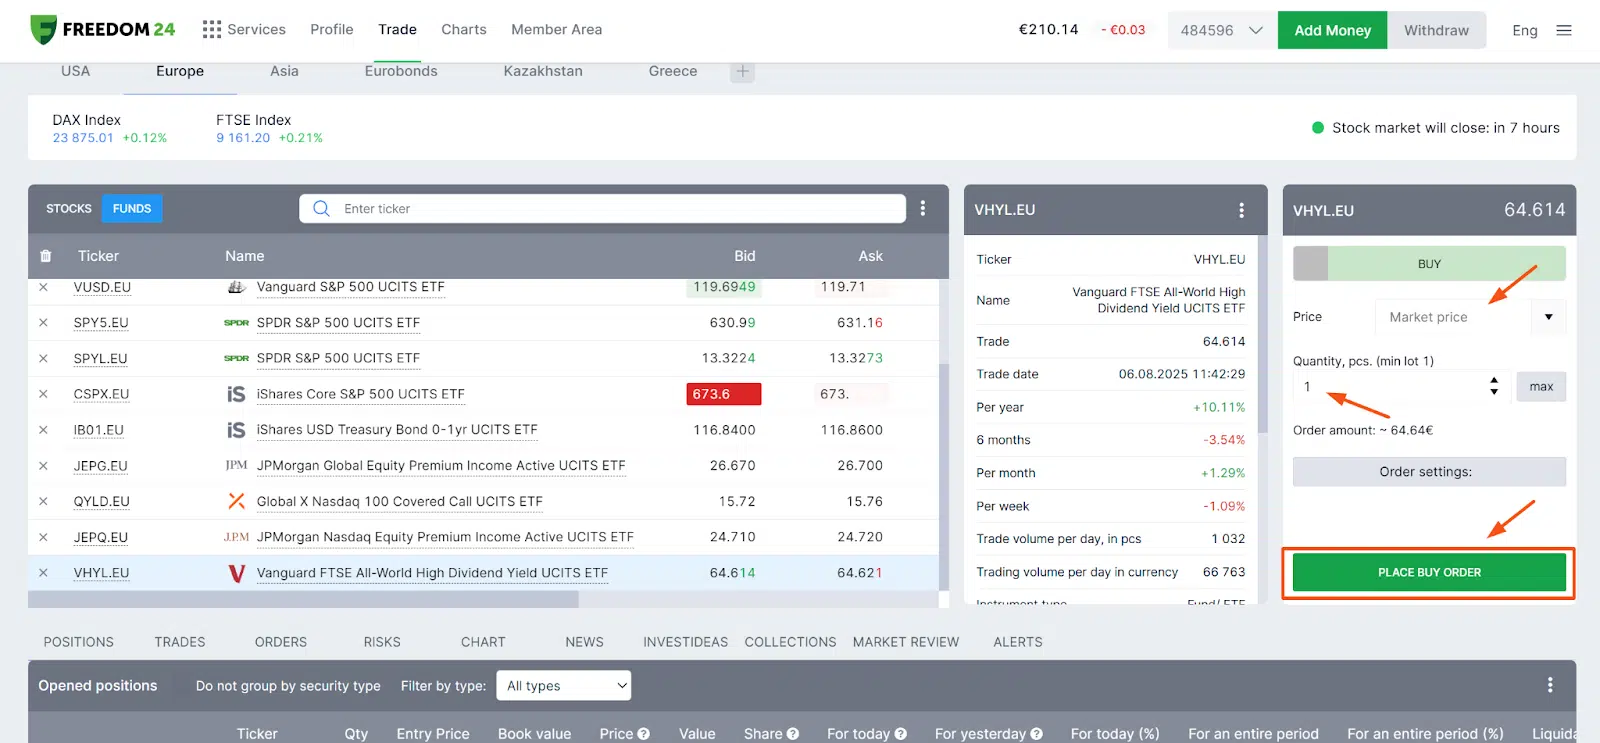Delete the IB01.EU row
This screenshot has width=1600, height=743.
[43, 429]
